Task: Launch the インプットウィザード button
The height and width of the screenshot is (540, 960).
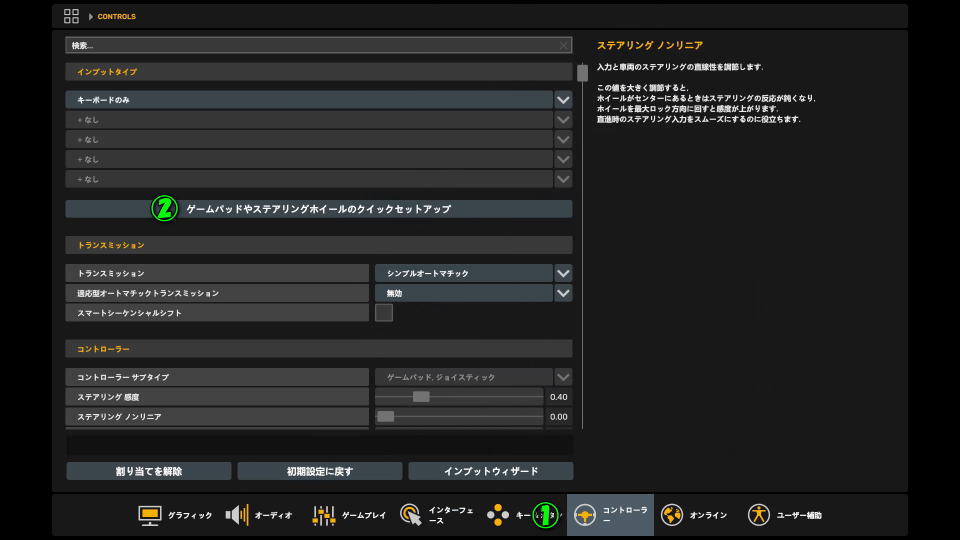Action: coord(490,471)
